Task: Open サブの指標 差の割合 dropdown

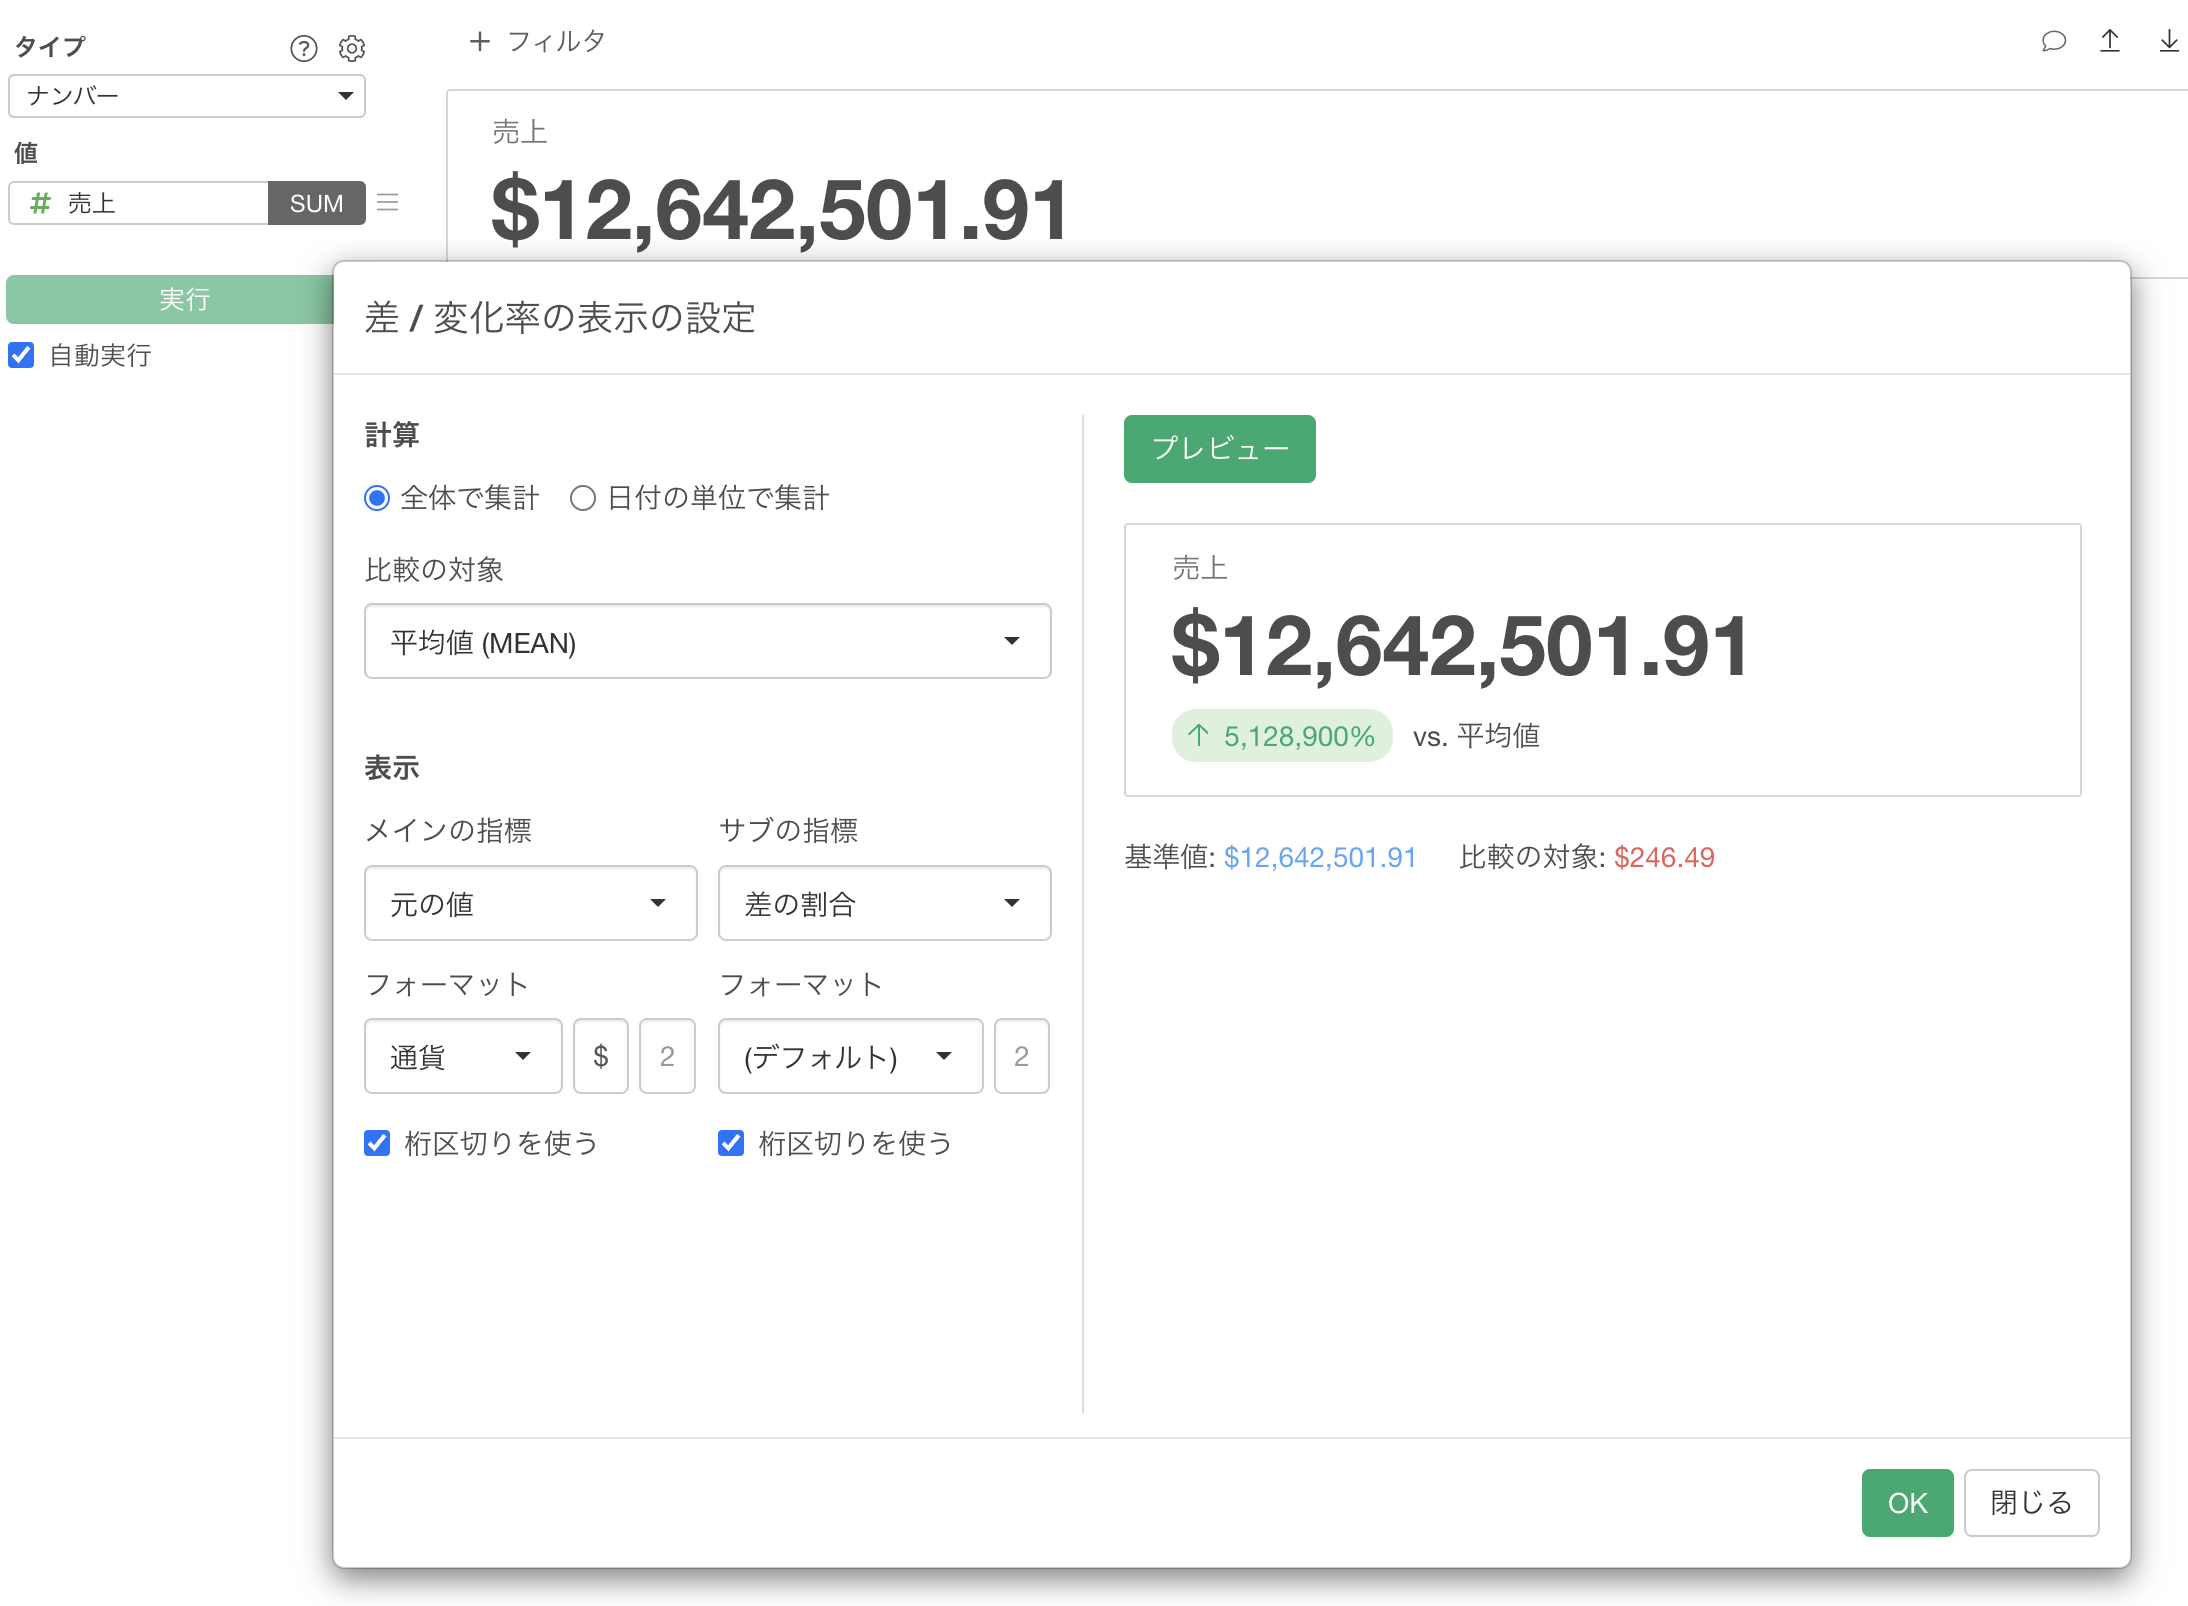Action: point(884,903)
